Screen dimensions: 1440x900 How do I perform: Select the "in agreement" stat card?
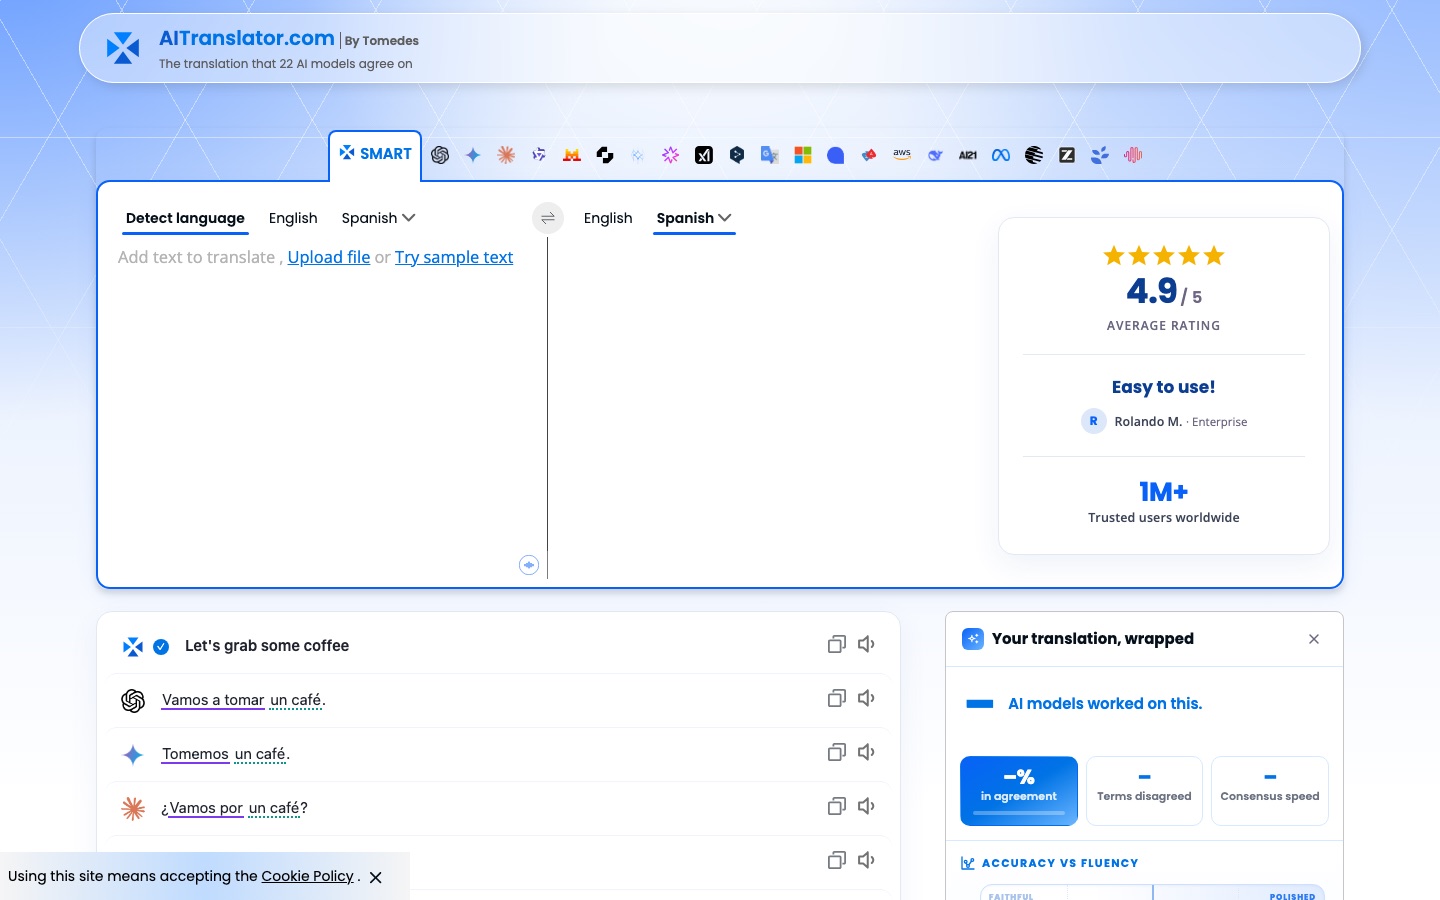1019,791
